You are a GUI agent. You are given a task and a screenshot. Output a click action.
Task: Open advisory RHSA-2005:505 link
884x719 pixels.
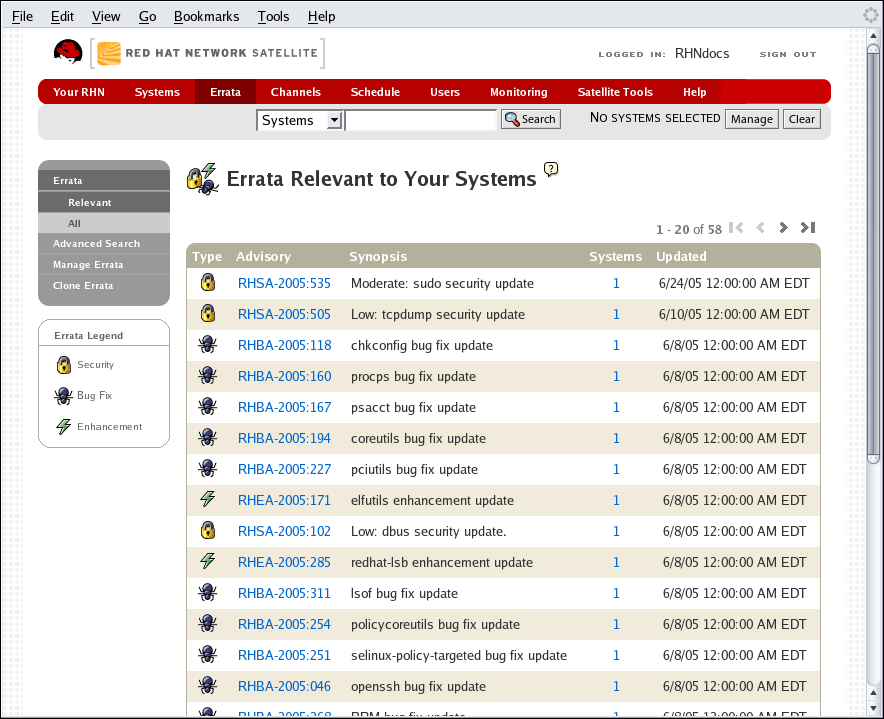click(x=284, y=314)
